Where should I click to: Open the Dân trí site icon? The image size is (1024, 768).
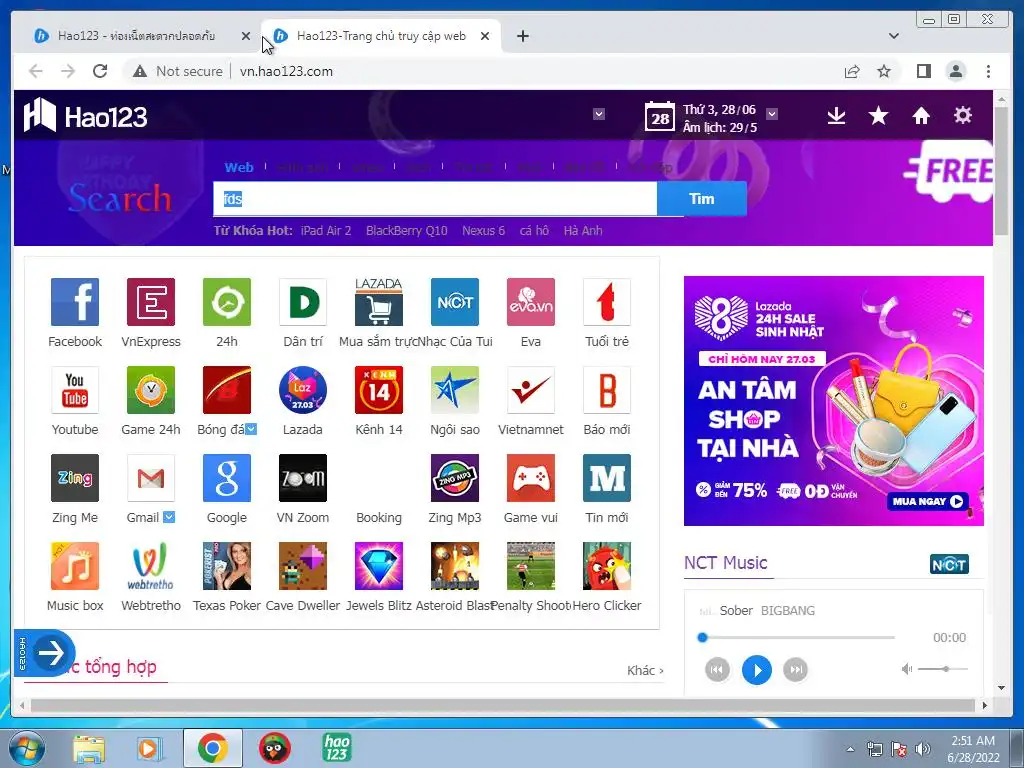(x=303, y=302)
